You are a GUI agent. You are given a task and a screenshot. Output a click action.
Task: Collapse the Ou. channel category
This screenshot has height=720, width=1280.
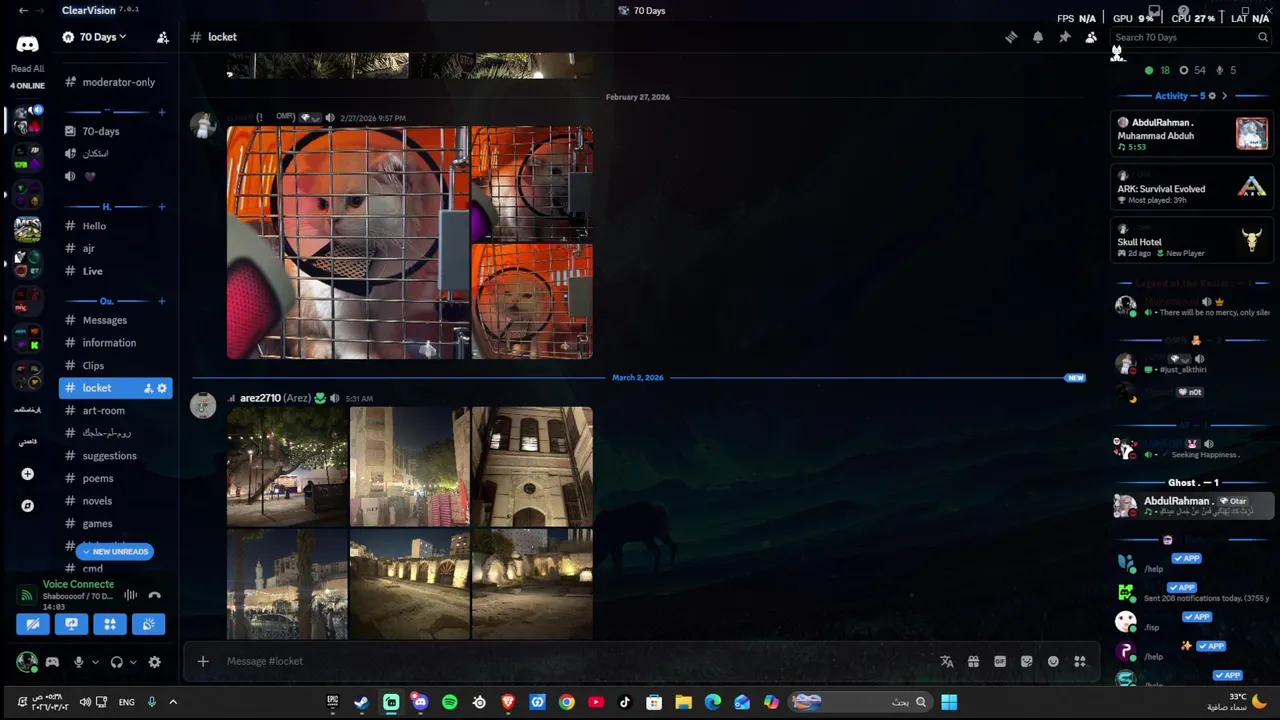point(106,301)
